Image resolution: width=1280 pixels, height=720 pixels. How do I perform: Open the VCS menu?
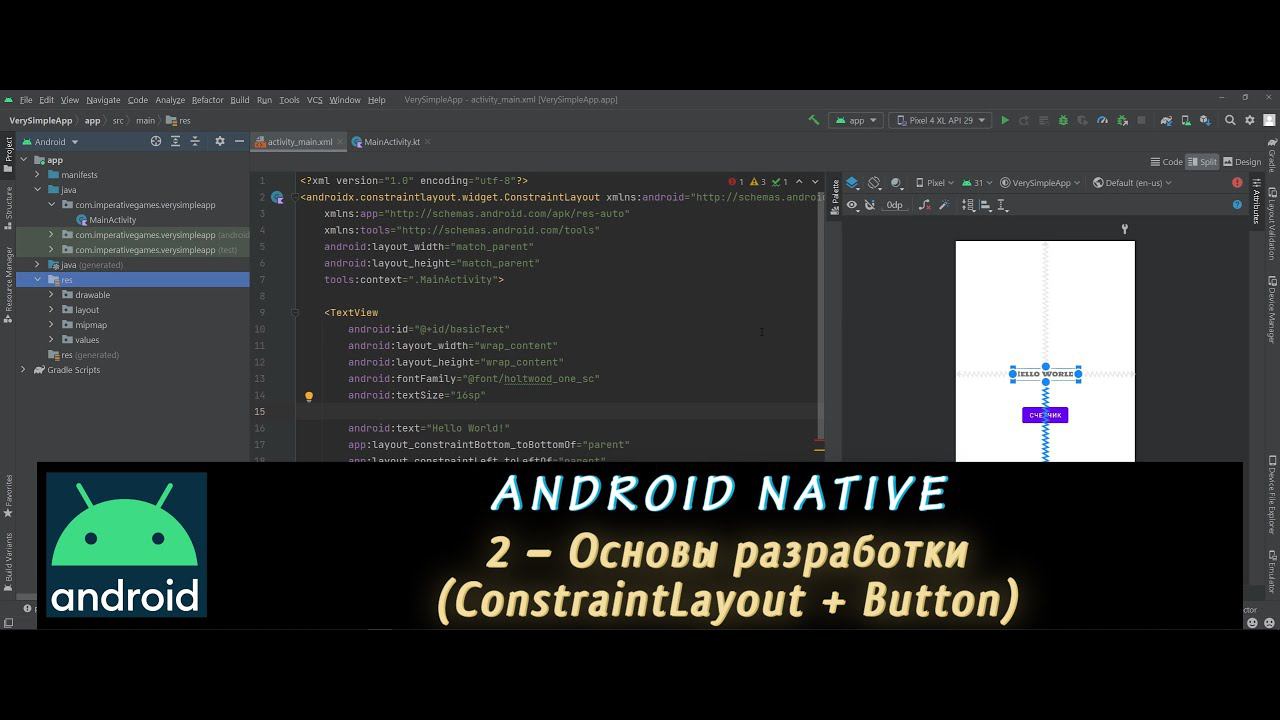point(314,100)
